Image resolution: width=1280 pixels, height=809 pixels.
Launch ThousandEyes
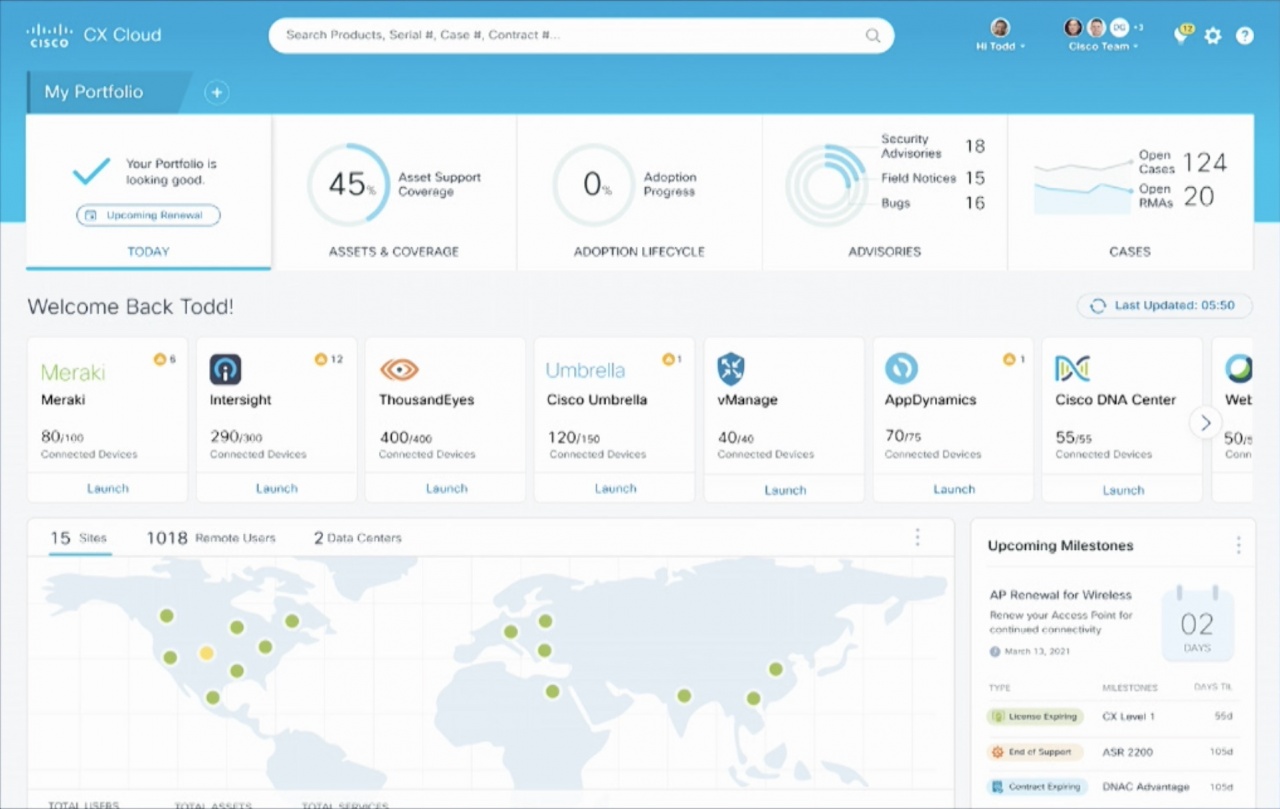[446, 488]
